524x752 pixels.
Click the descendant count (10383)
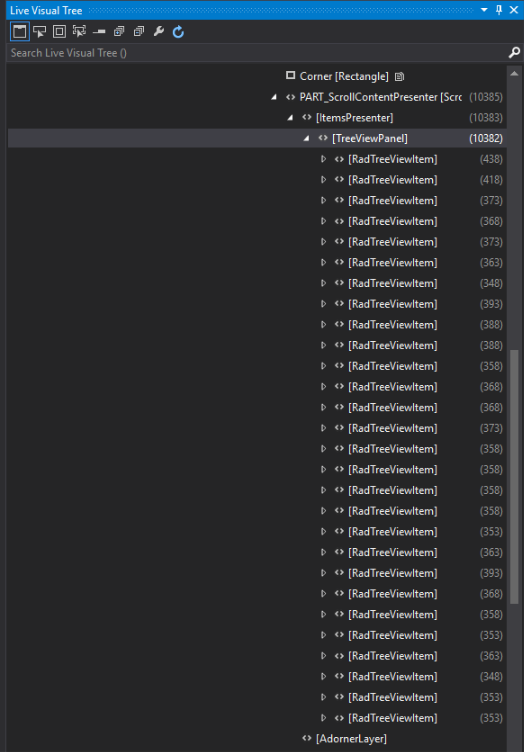pos(486,118)
